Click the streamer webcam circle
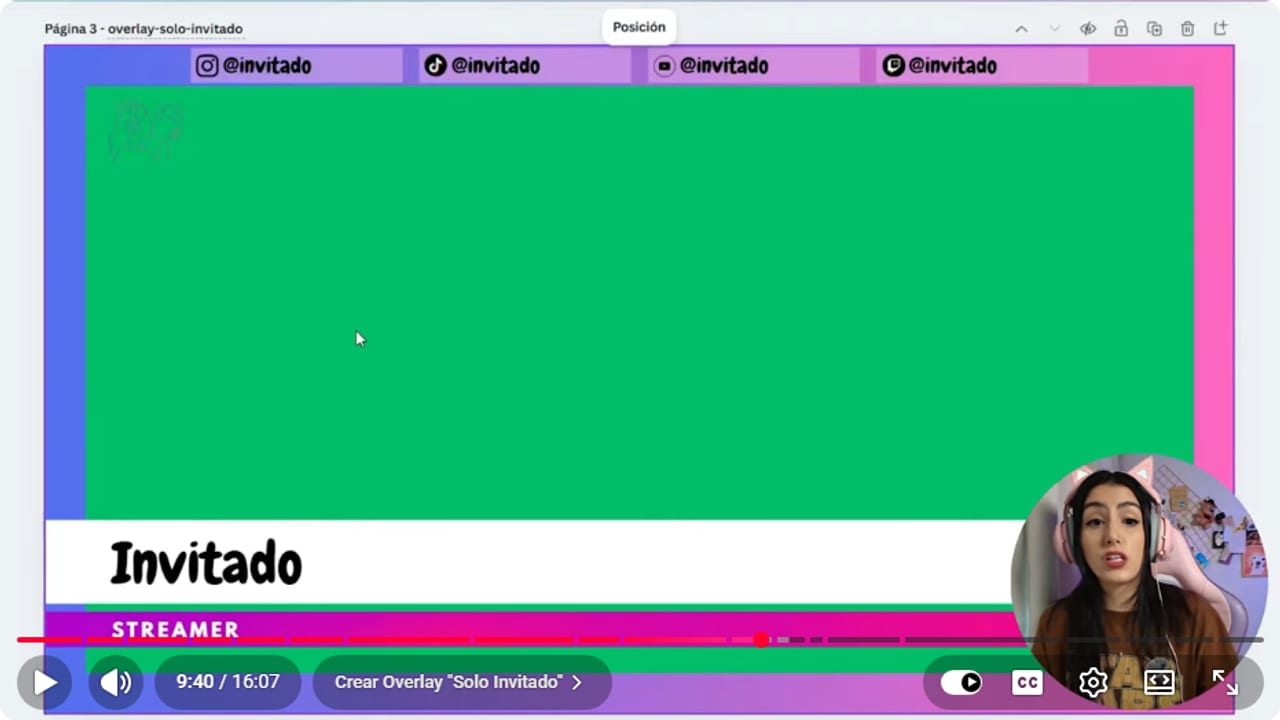 (1139, 583)
